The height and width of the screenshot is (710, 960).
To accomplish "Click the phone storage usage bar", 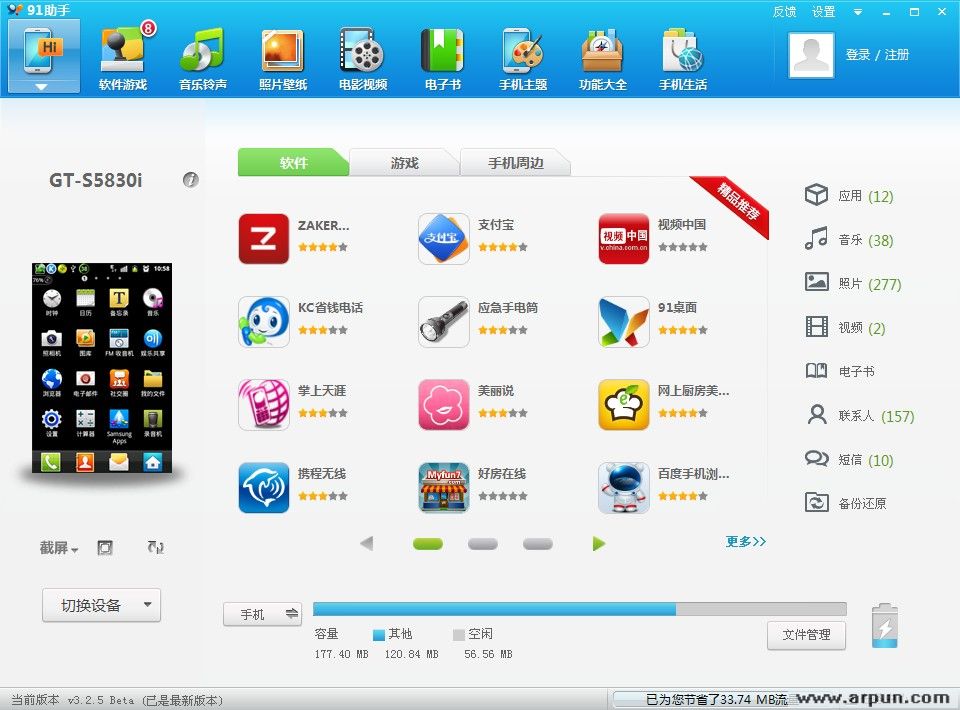I will [580, 608].
